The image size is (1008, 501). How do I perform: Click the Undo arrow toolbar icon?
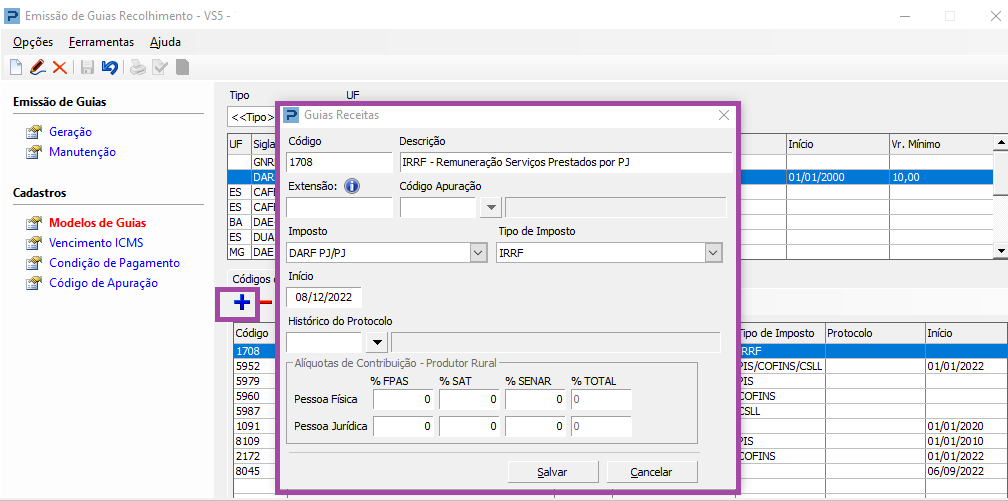110,68
